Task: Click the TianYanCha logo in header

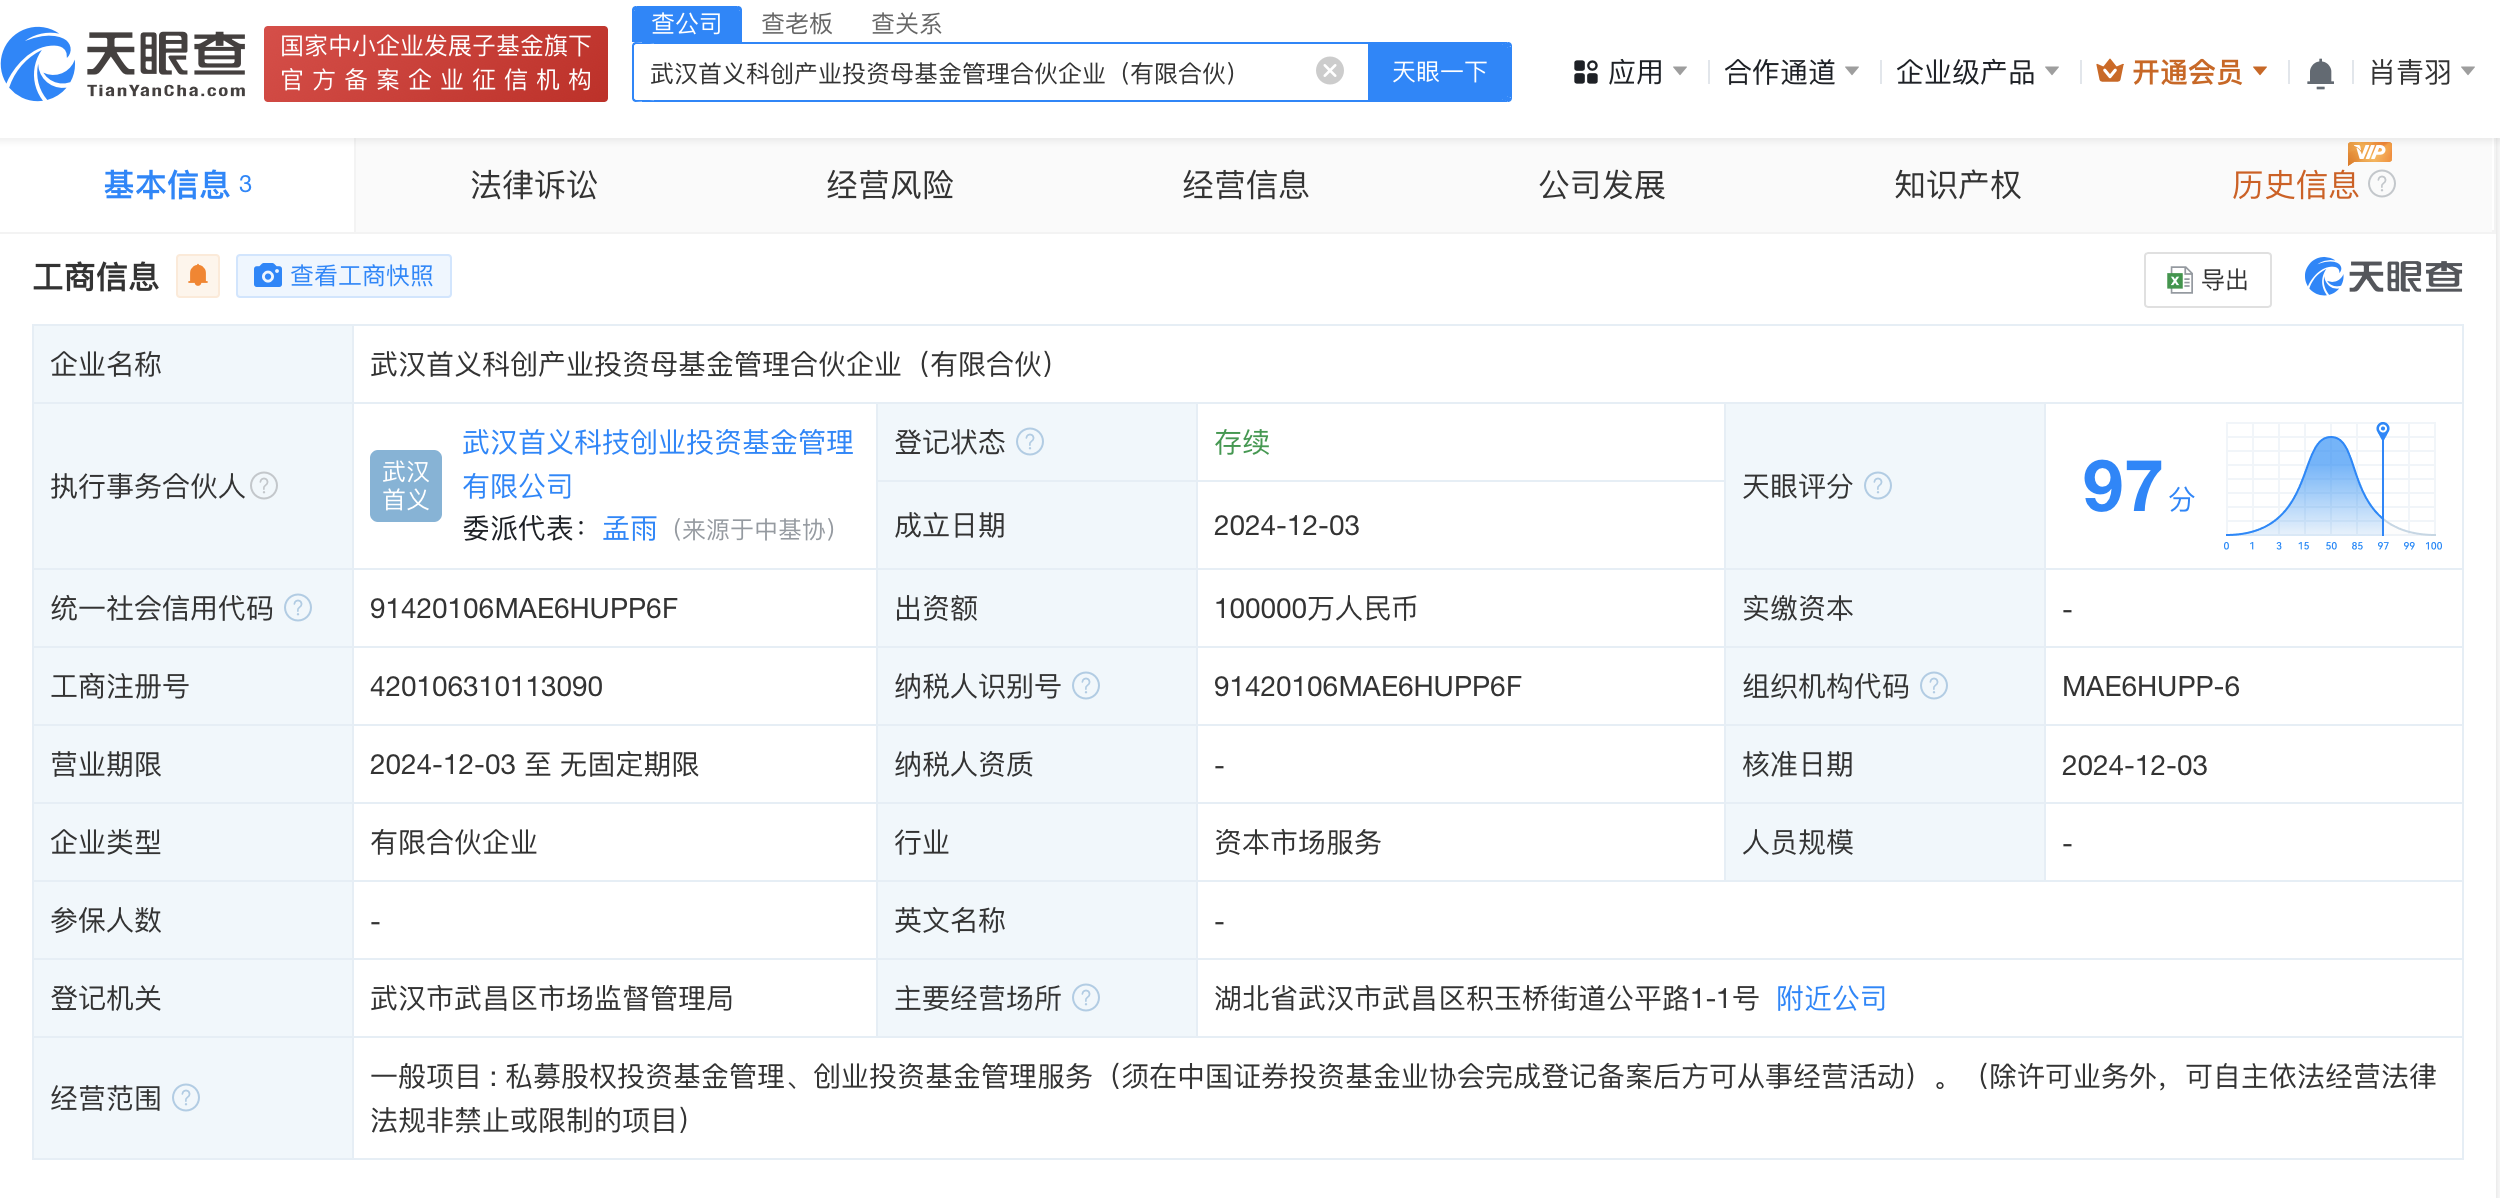Action: pos(124,64)
